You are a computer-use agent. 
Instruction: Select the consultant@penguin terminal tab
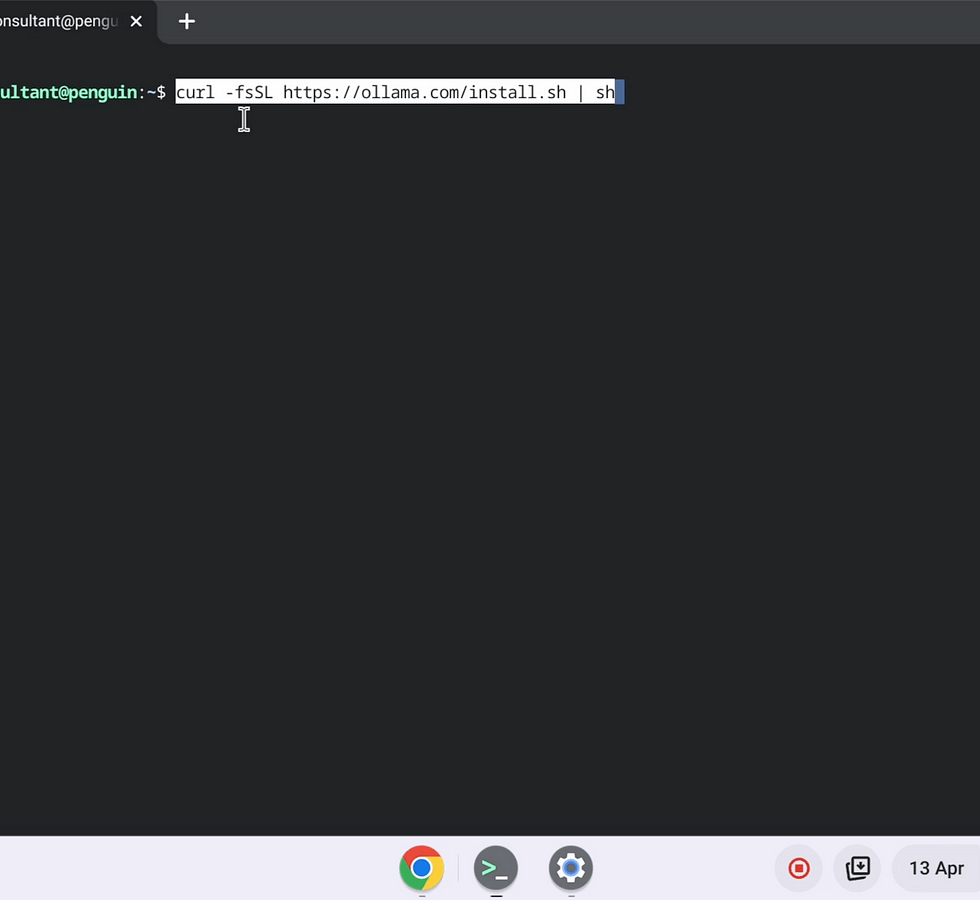click(x=58, y=21)
